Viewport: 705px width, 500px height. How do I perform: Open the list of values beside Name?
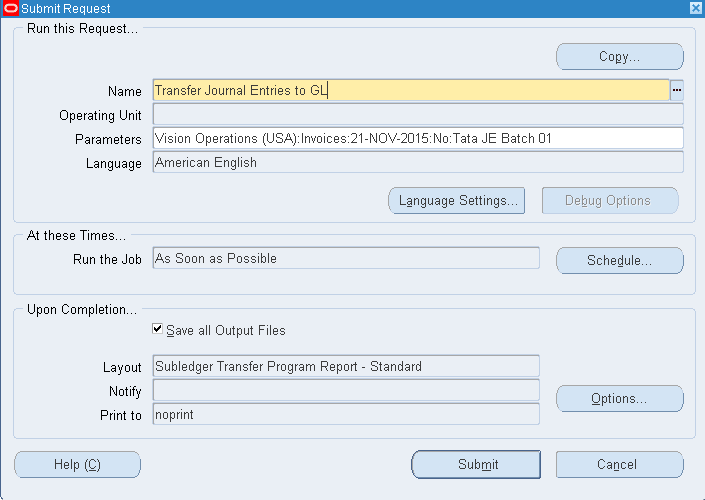pos(676,91)
